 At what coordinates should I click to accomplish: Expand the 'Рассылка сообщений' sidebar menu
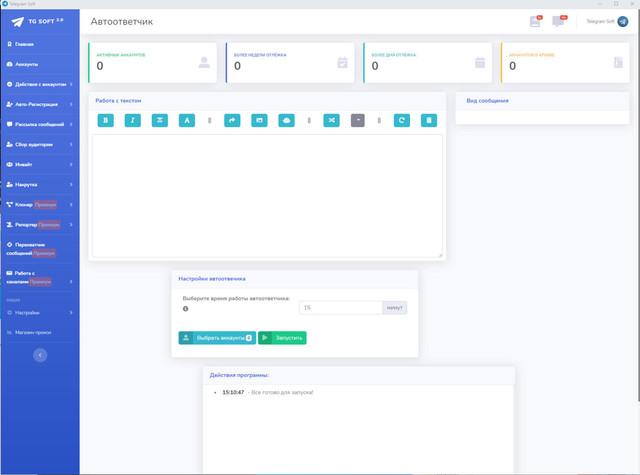coord(40,124)
